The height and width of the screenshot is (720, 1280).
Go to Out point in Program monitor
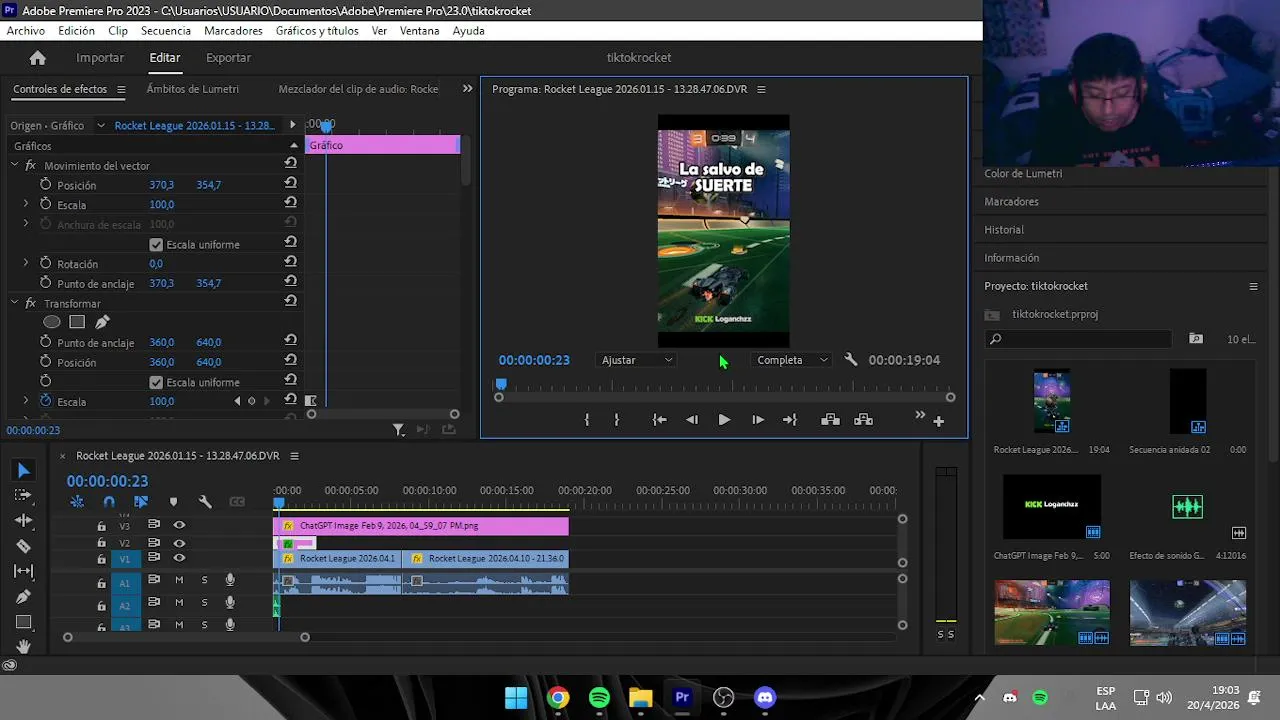point(790,420)
